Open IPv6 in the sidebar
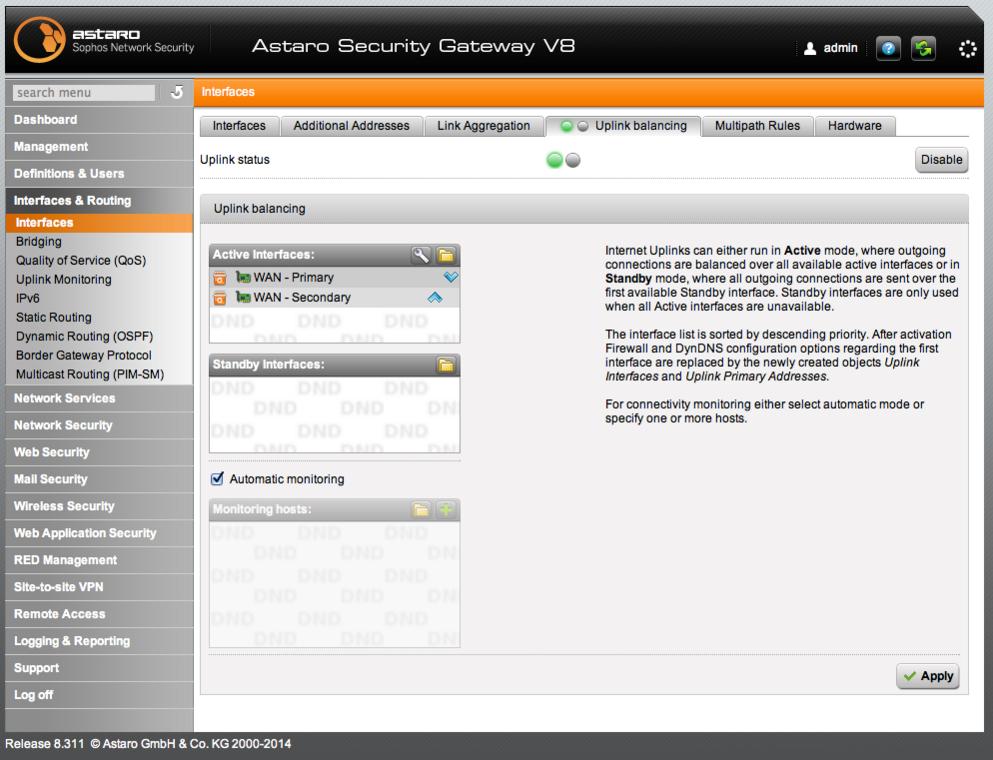This screenshot has width=993, height=760. (x=28, y=298)
